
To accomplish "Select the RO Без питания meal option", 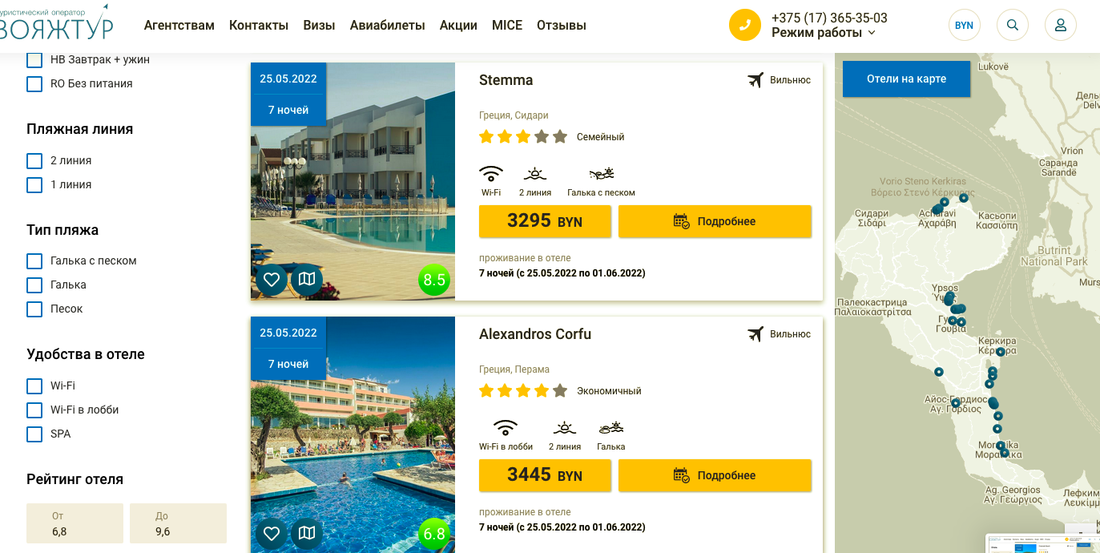I will point(34,84).
